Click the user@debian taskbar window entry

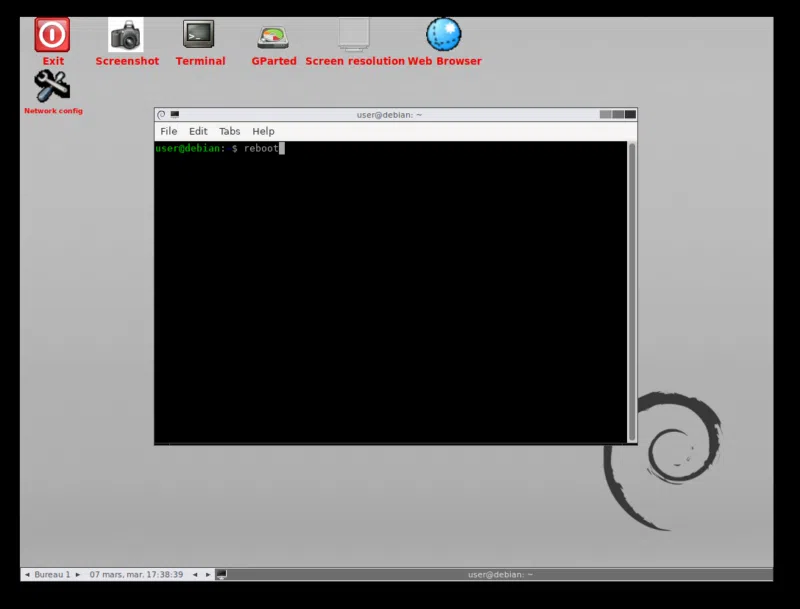(x=500, y=575)
